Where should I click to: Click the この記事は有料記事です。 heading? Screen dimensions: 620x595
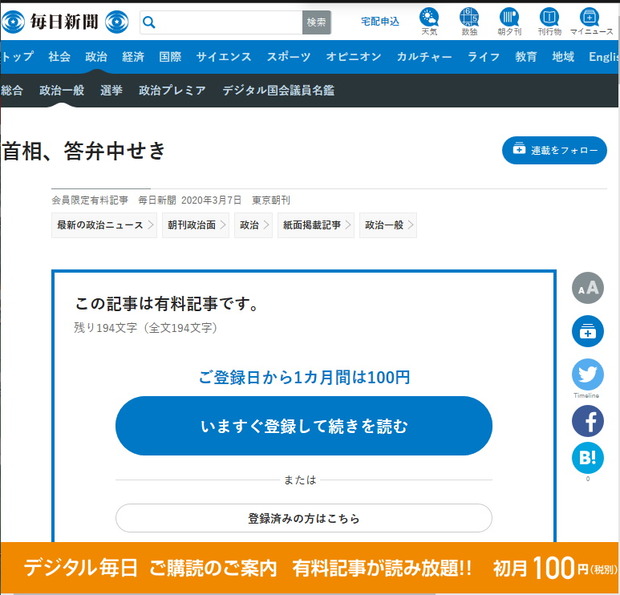click(166, 304)
